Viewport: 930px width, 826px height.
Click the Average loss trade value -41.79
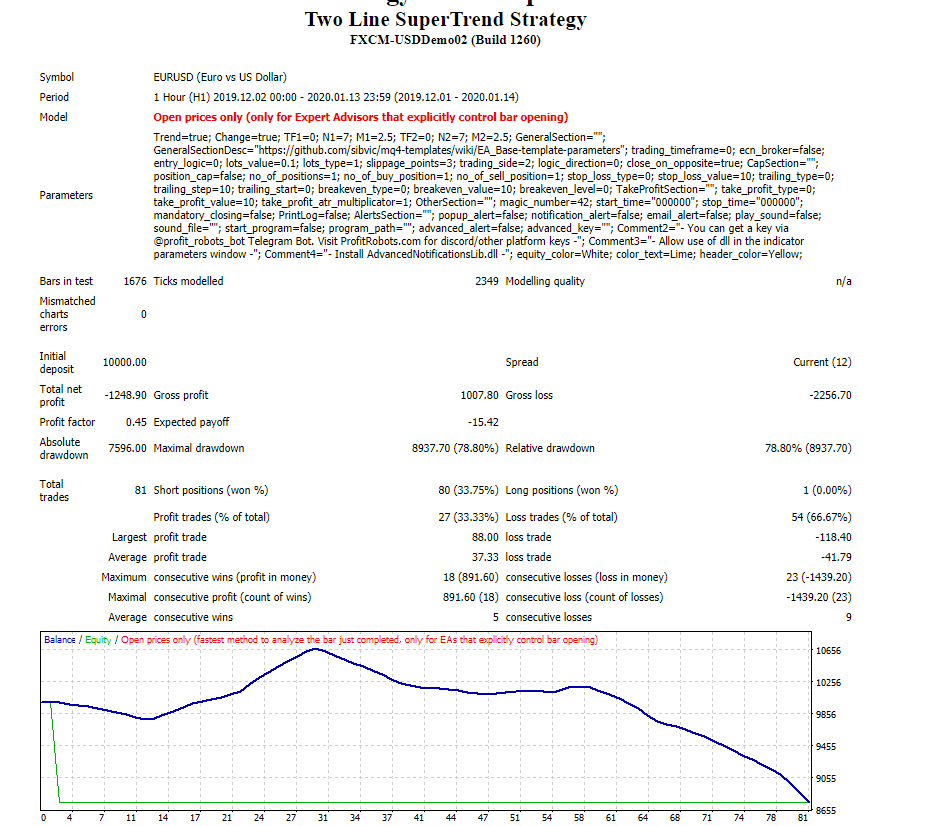click(836, 557)
